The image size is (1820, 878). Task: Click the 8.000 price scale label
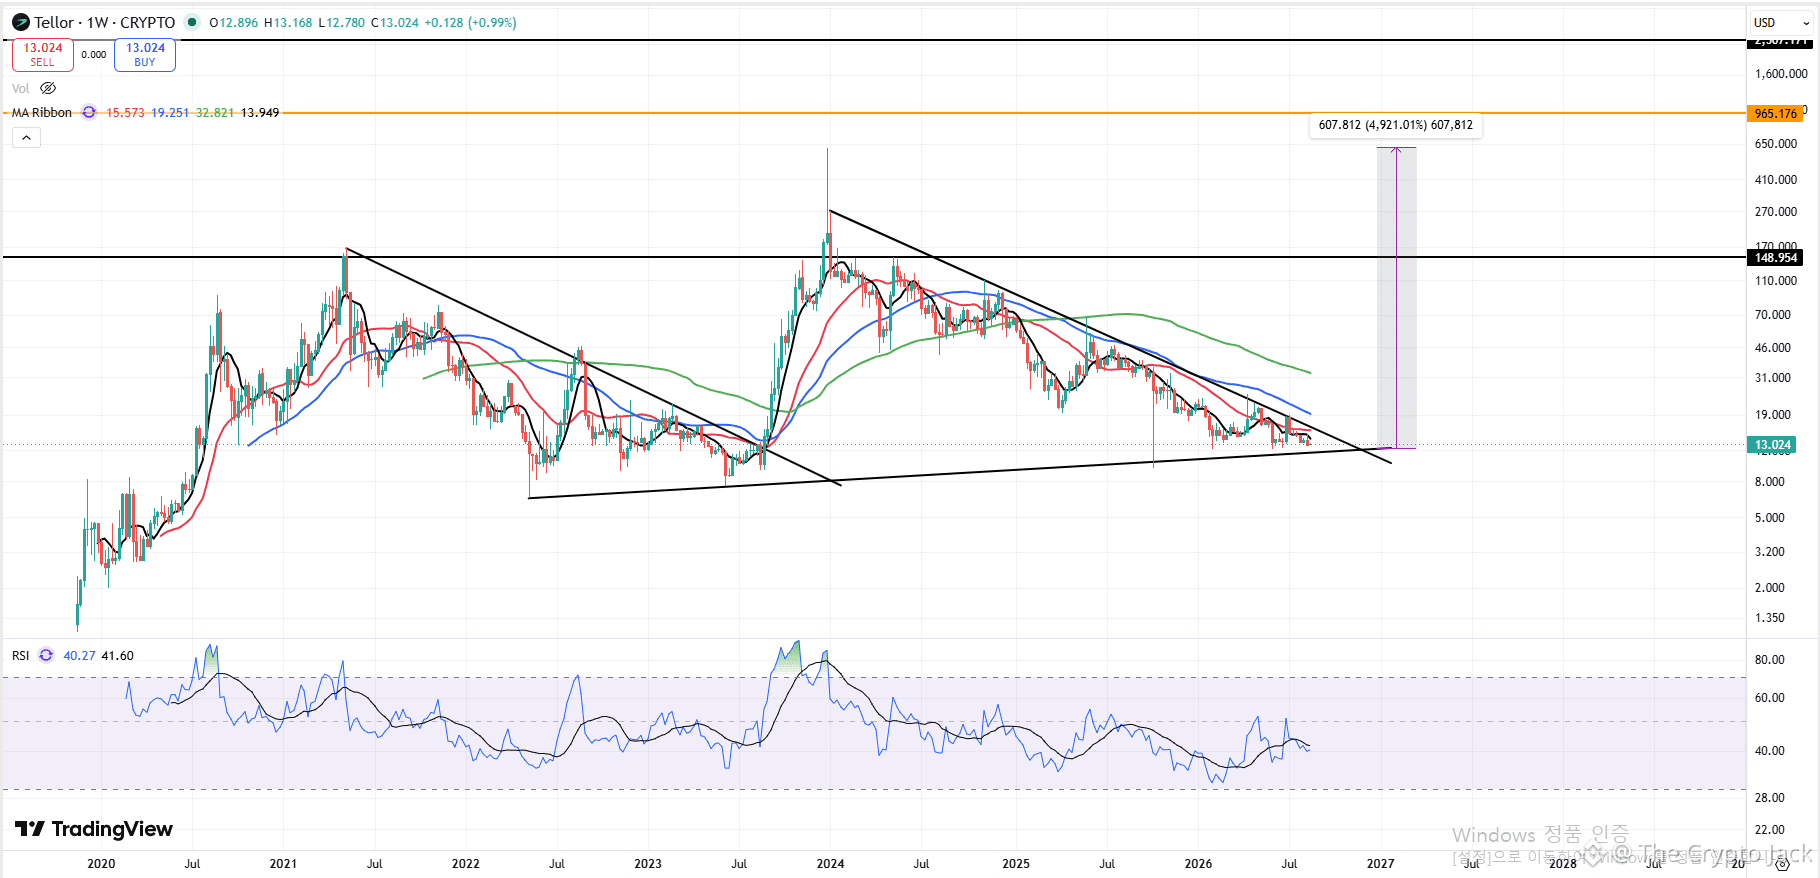coord(1770,481)
